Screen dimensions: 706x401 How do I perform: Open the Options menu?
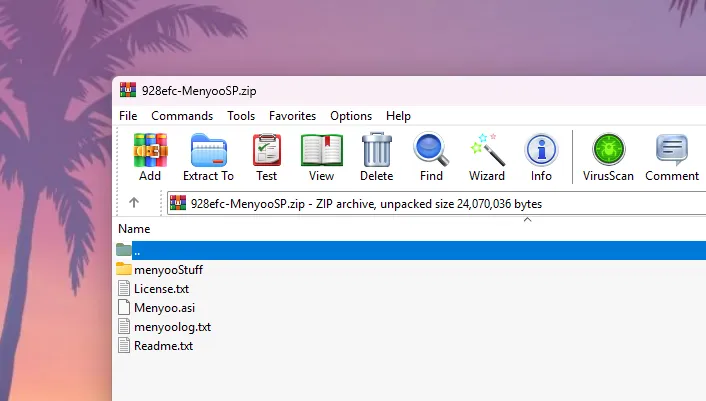click(x=351, y=116)
